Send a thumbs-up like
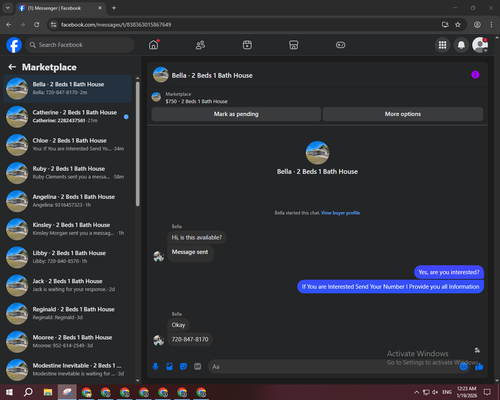 (479, 367)
